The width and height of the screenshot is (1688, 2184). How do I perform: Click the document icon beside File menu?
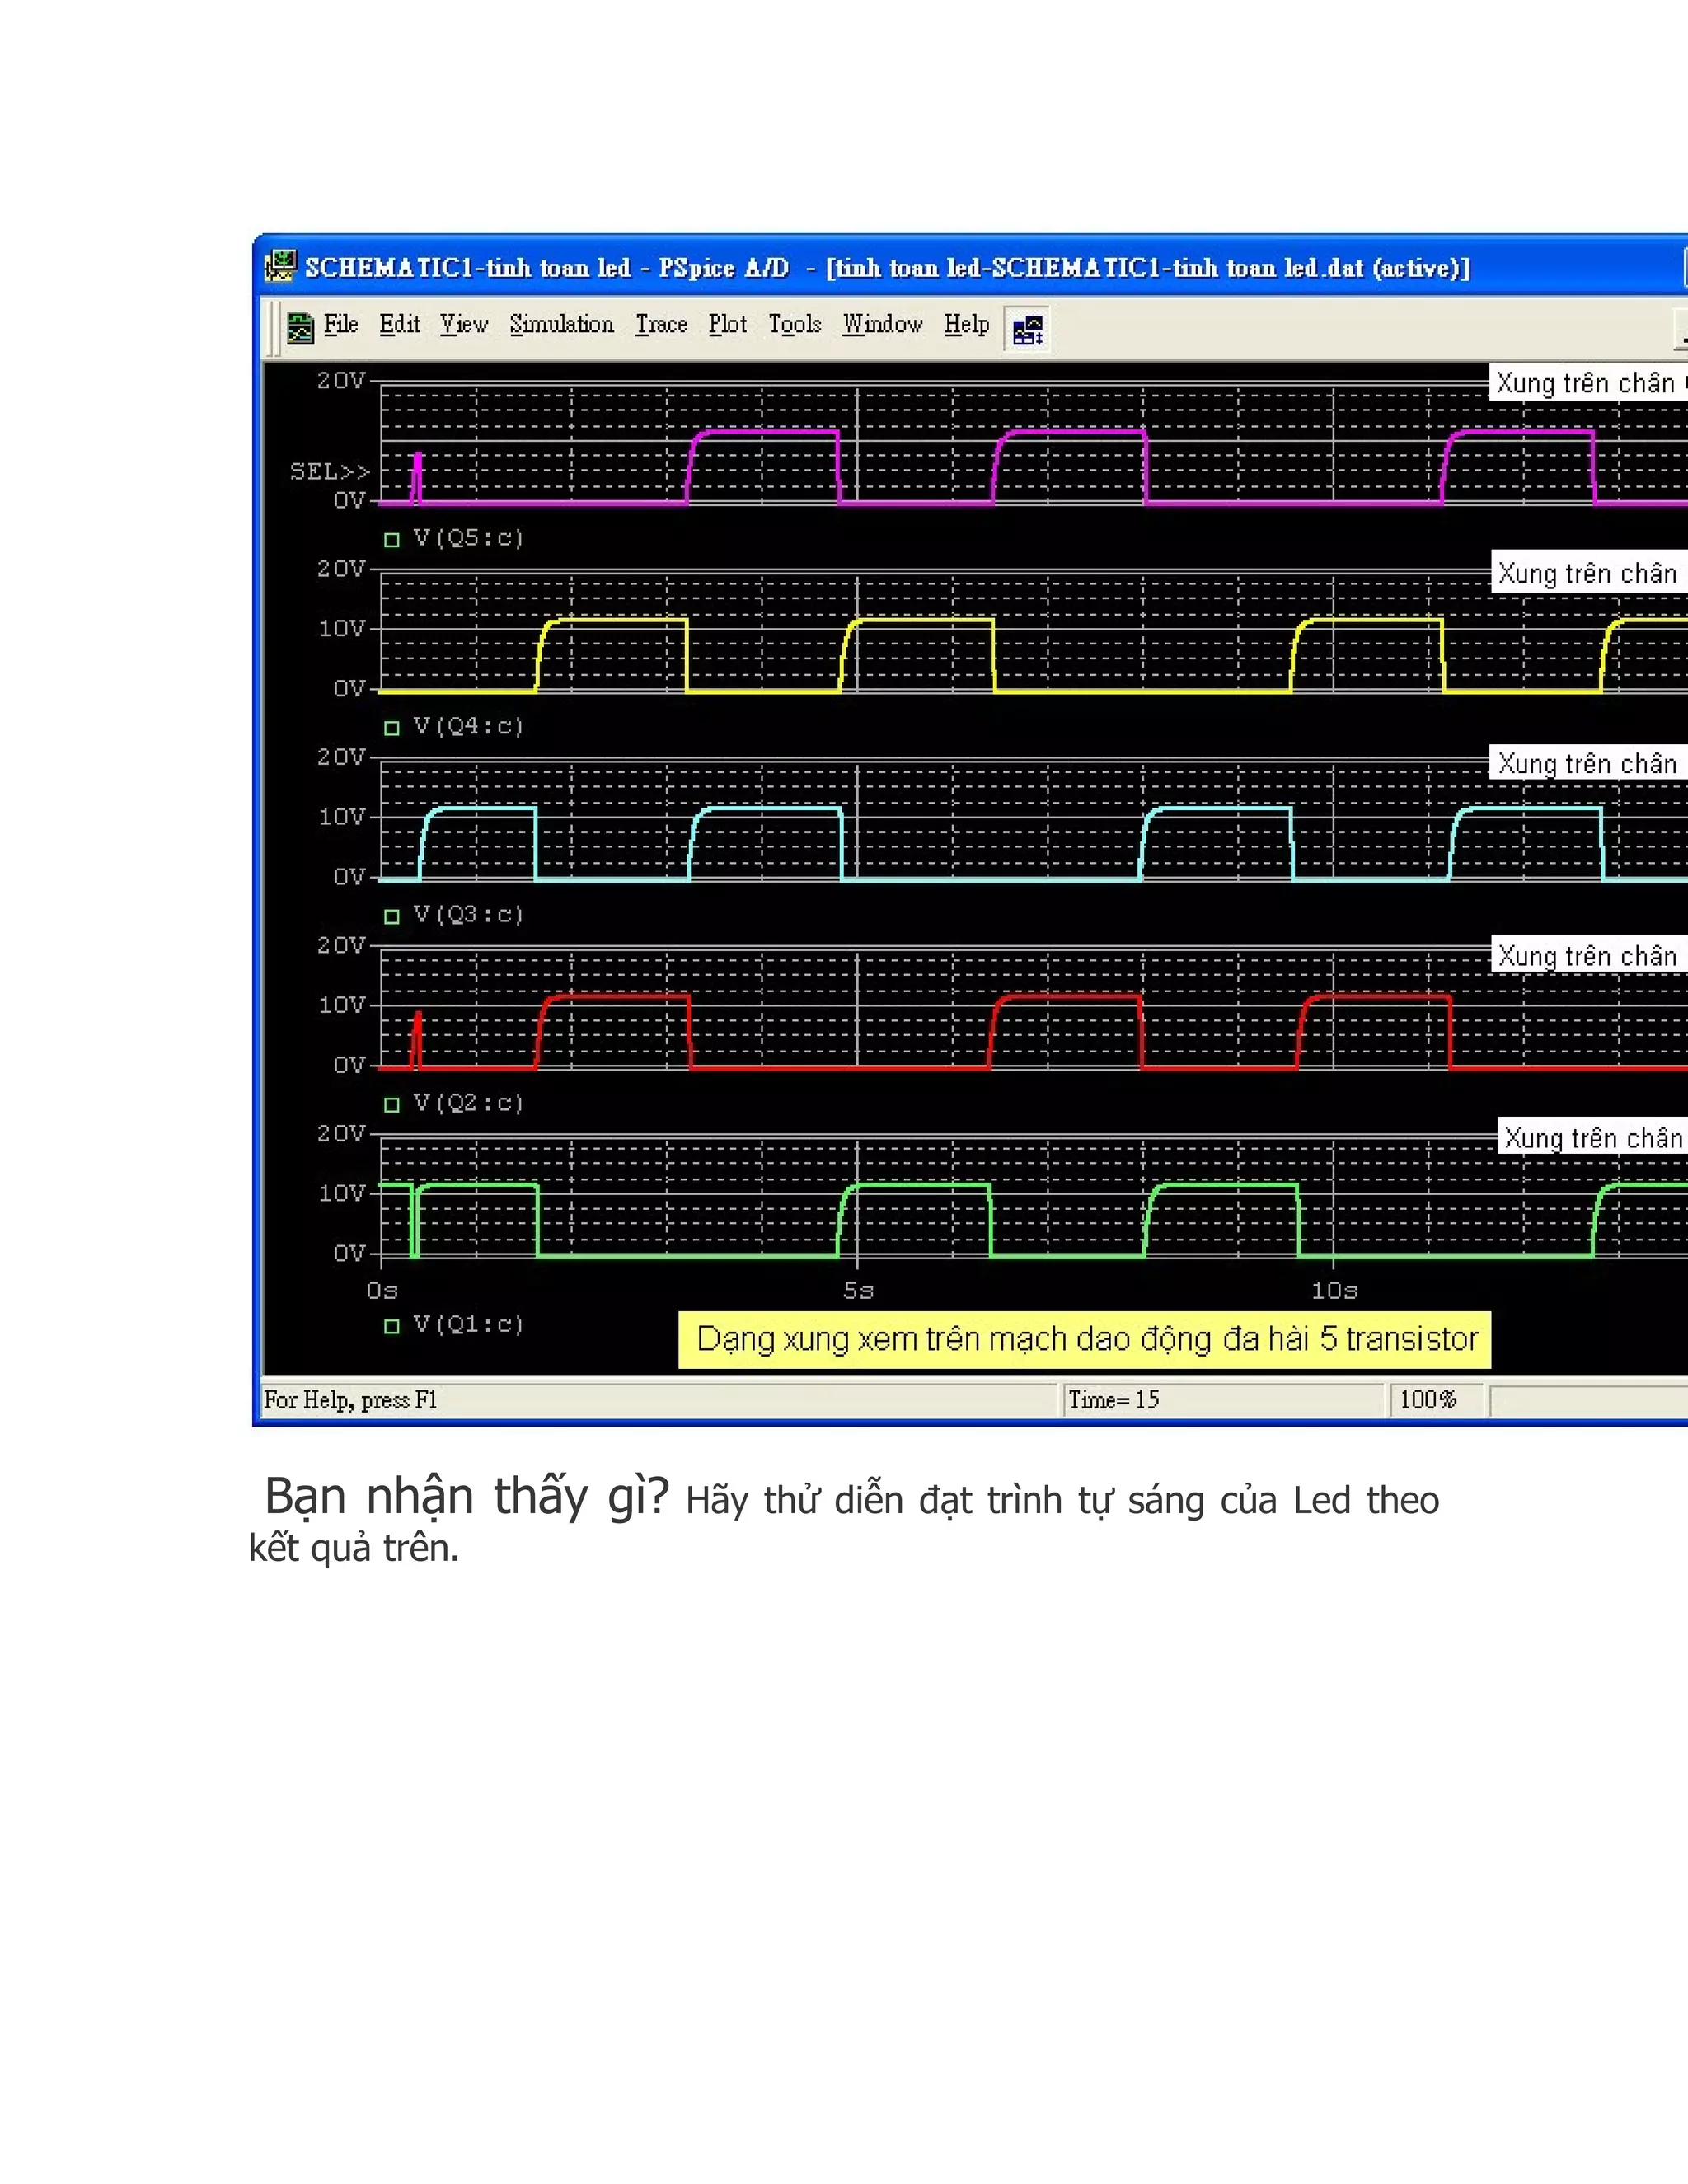point(300,327)
